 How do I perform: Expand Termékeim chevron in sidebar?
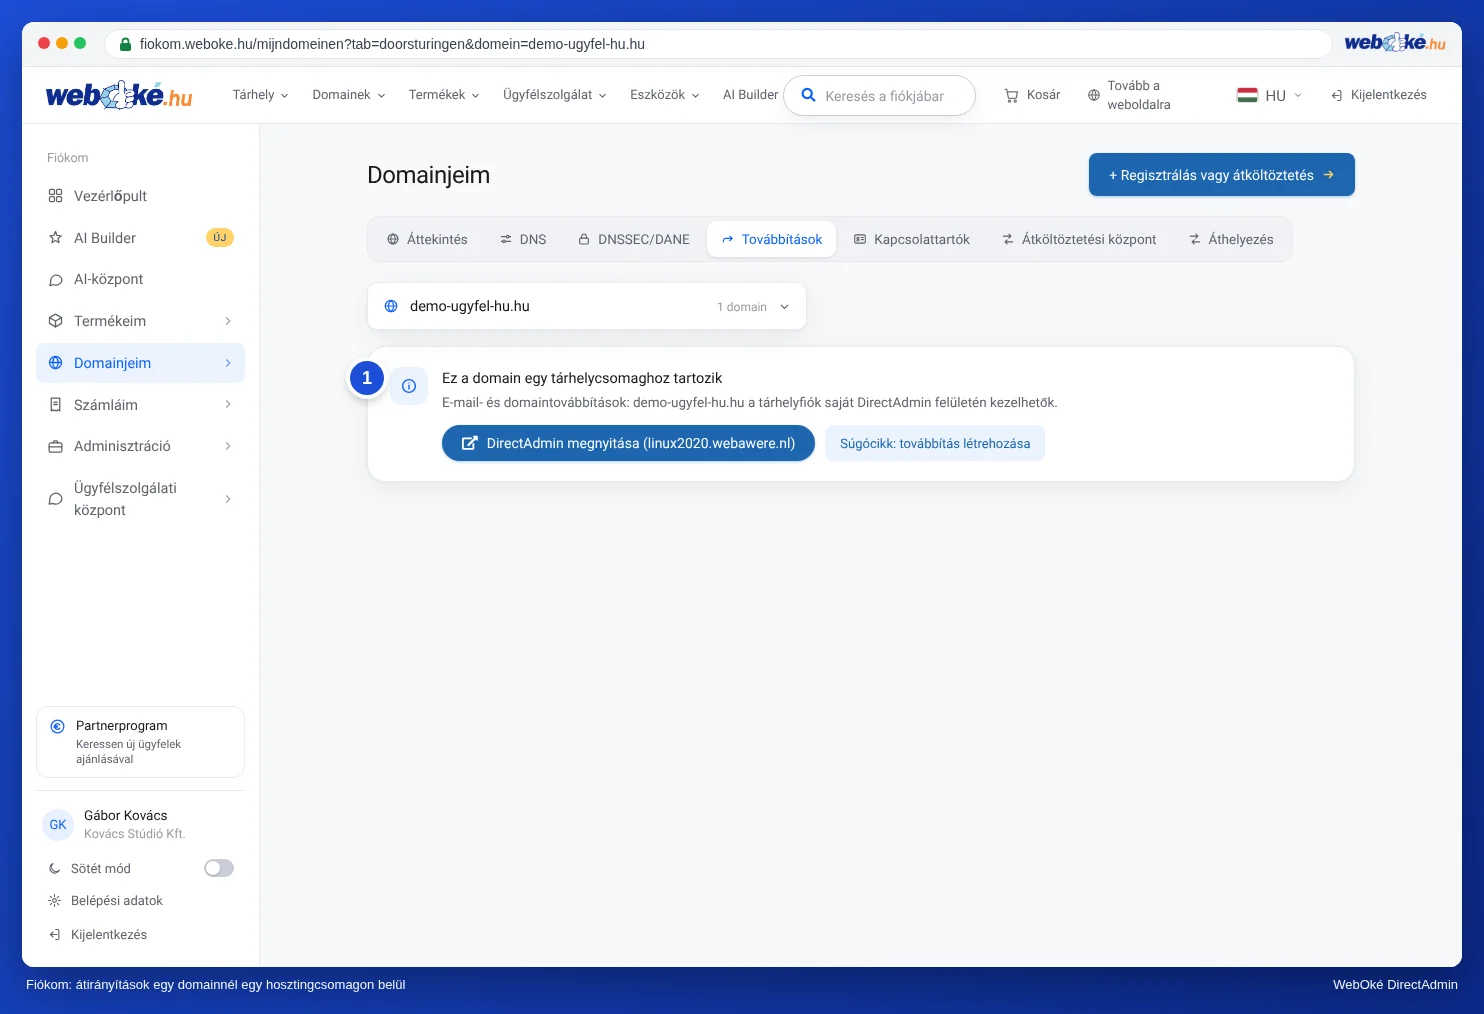pyautogui.click(x=228, y=321)
